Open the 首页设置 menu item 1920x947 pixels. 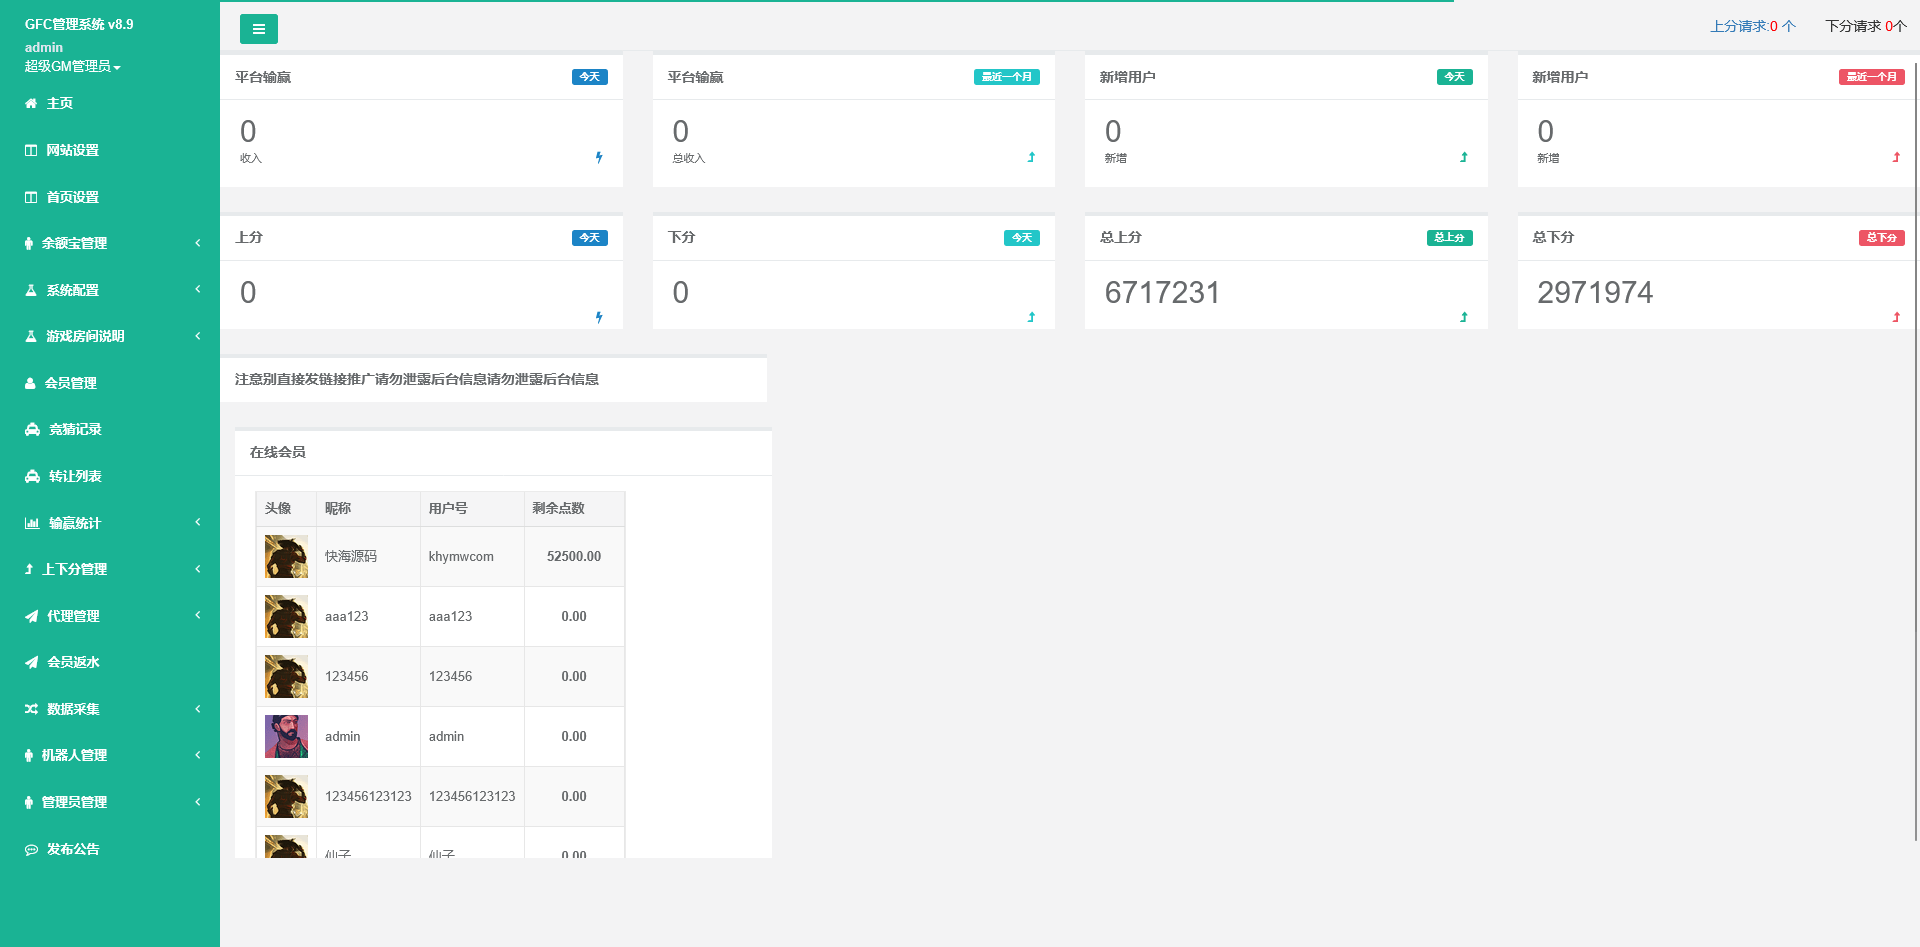(x=72, y=197)
